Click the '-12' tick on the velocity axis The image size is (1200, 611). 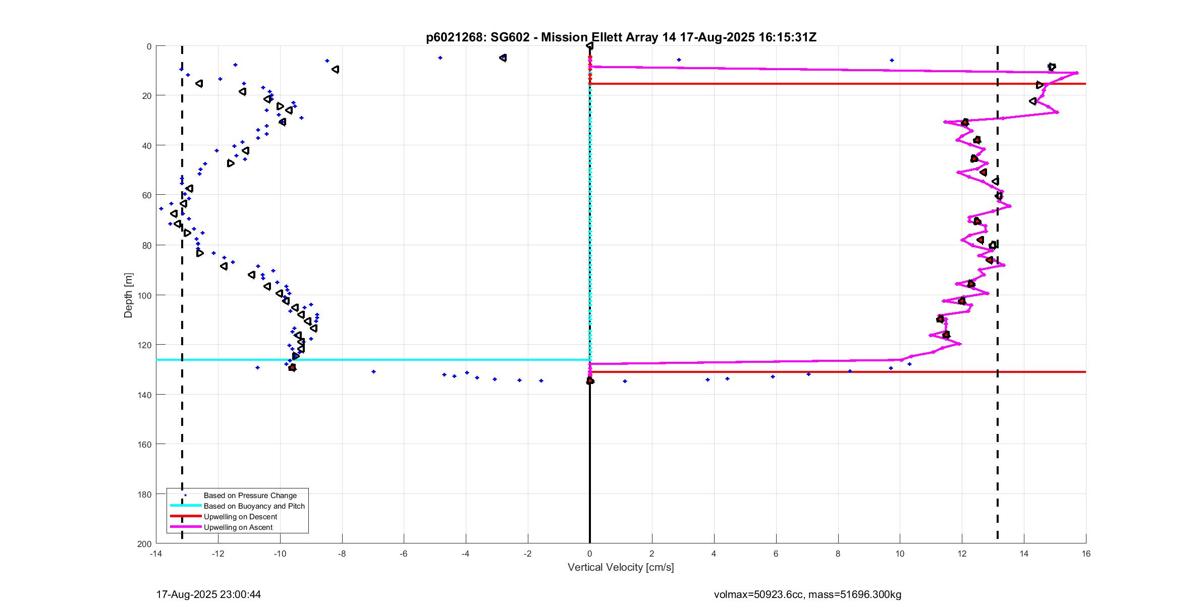[x=218, y=553]
